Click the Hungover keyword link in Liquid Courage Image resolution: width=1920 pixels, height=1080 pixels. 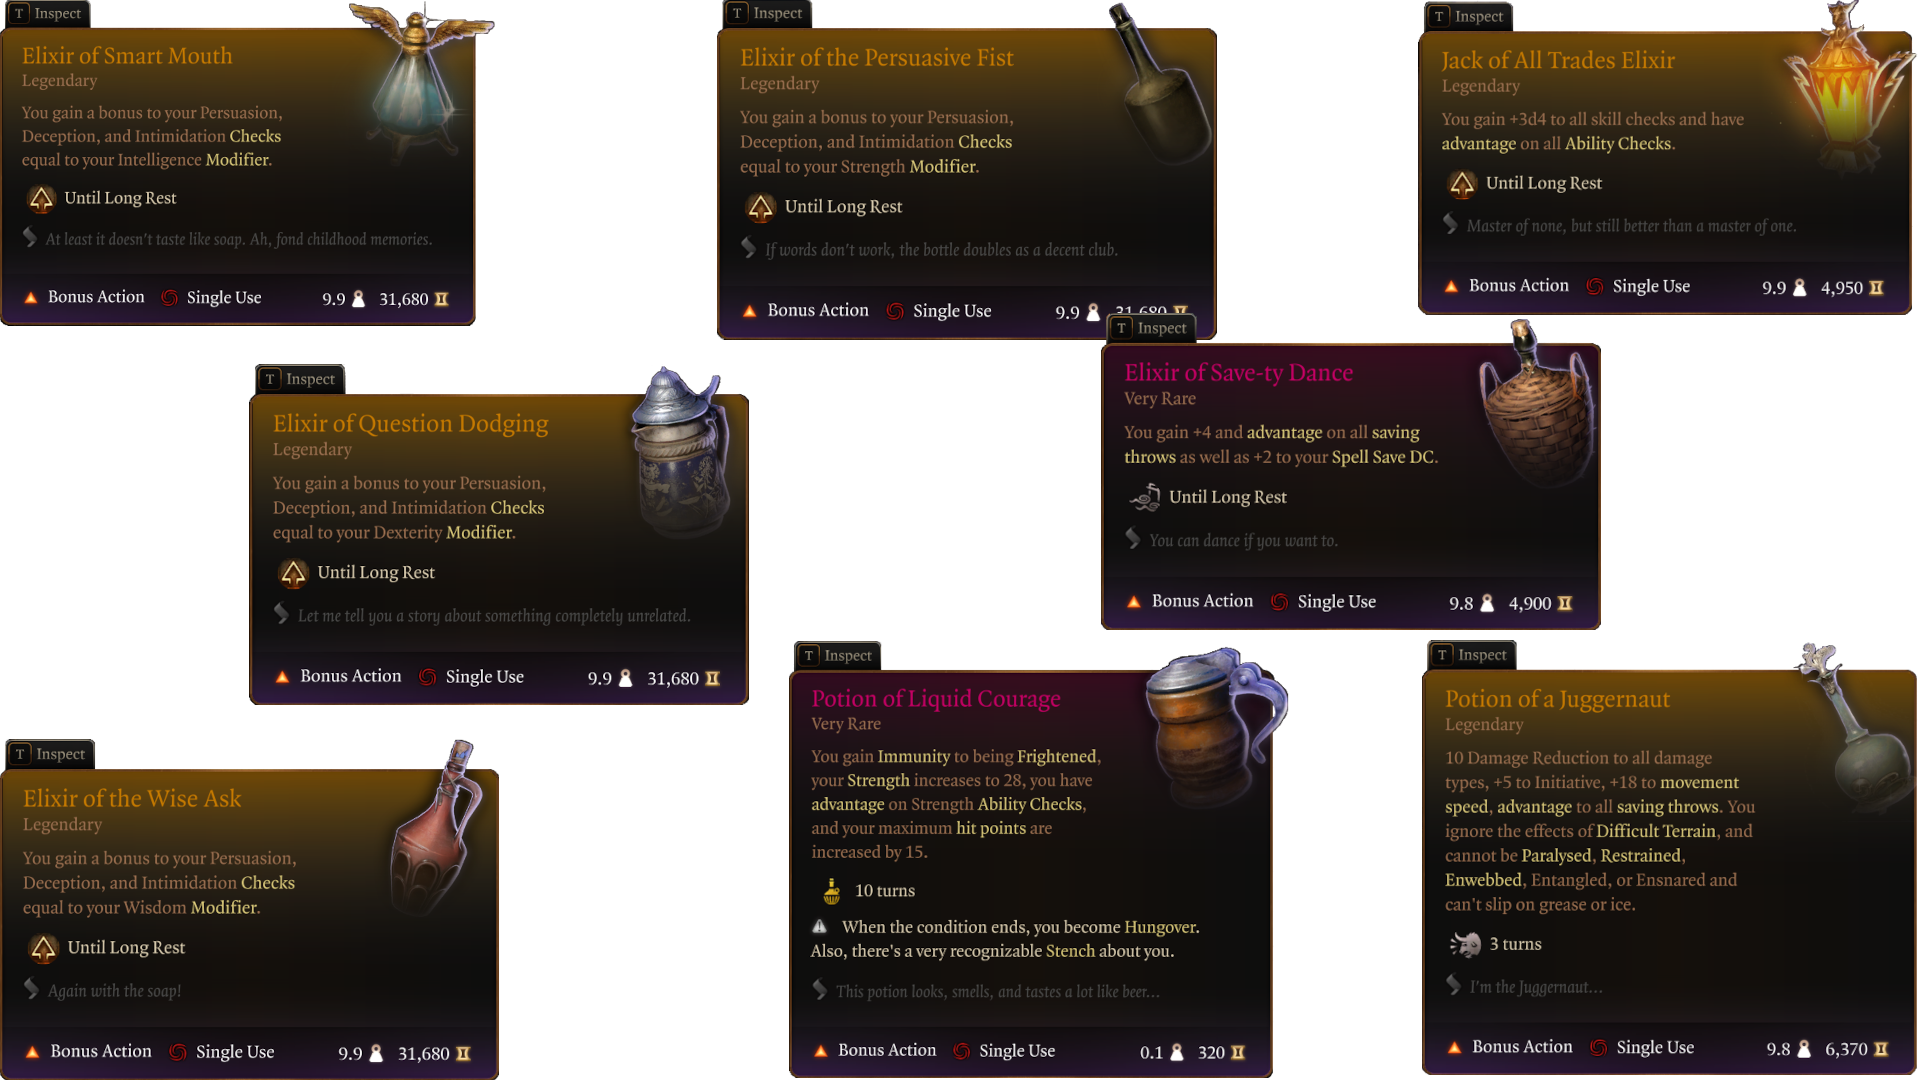(x=1160, y=927)
